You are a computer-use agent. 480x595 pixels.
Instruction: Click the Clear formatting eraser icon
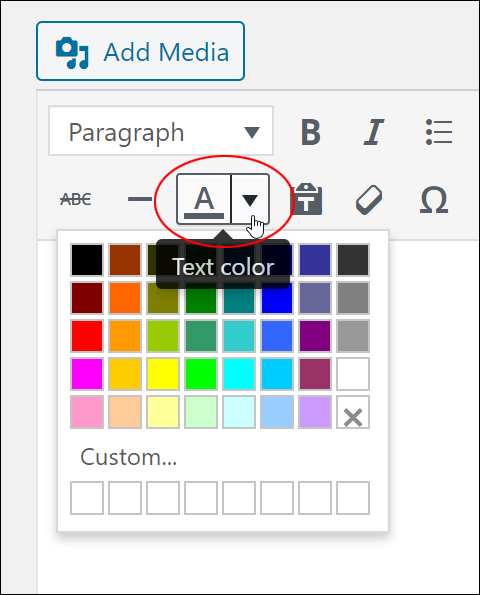click(x=369, y=199)
